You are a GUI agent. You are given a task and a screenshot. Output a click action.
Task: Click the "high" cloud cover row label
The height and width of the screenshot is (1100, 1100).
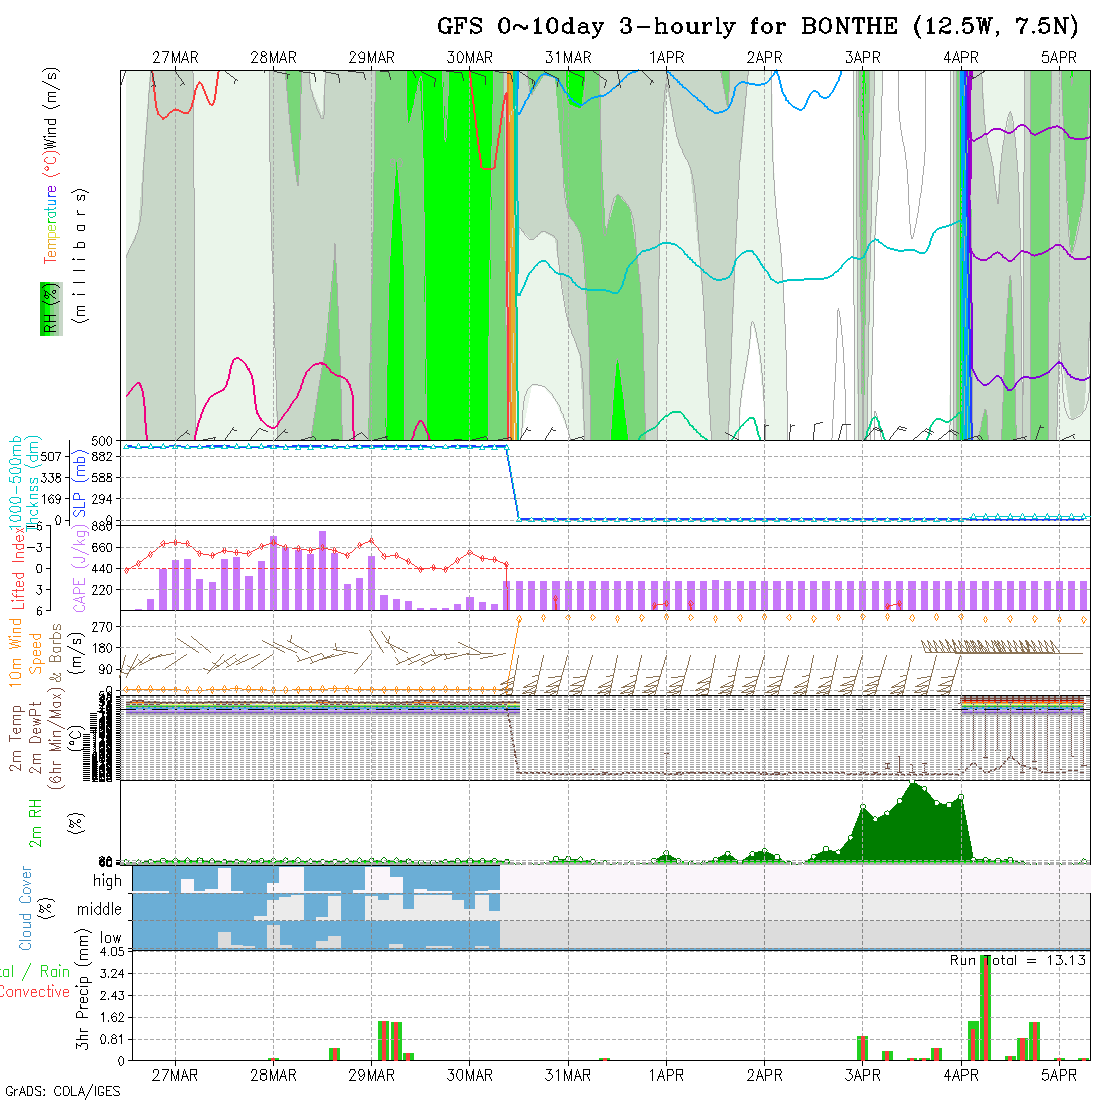[x=107, y=881]
